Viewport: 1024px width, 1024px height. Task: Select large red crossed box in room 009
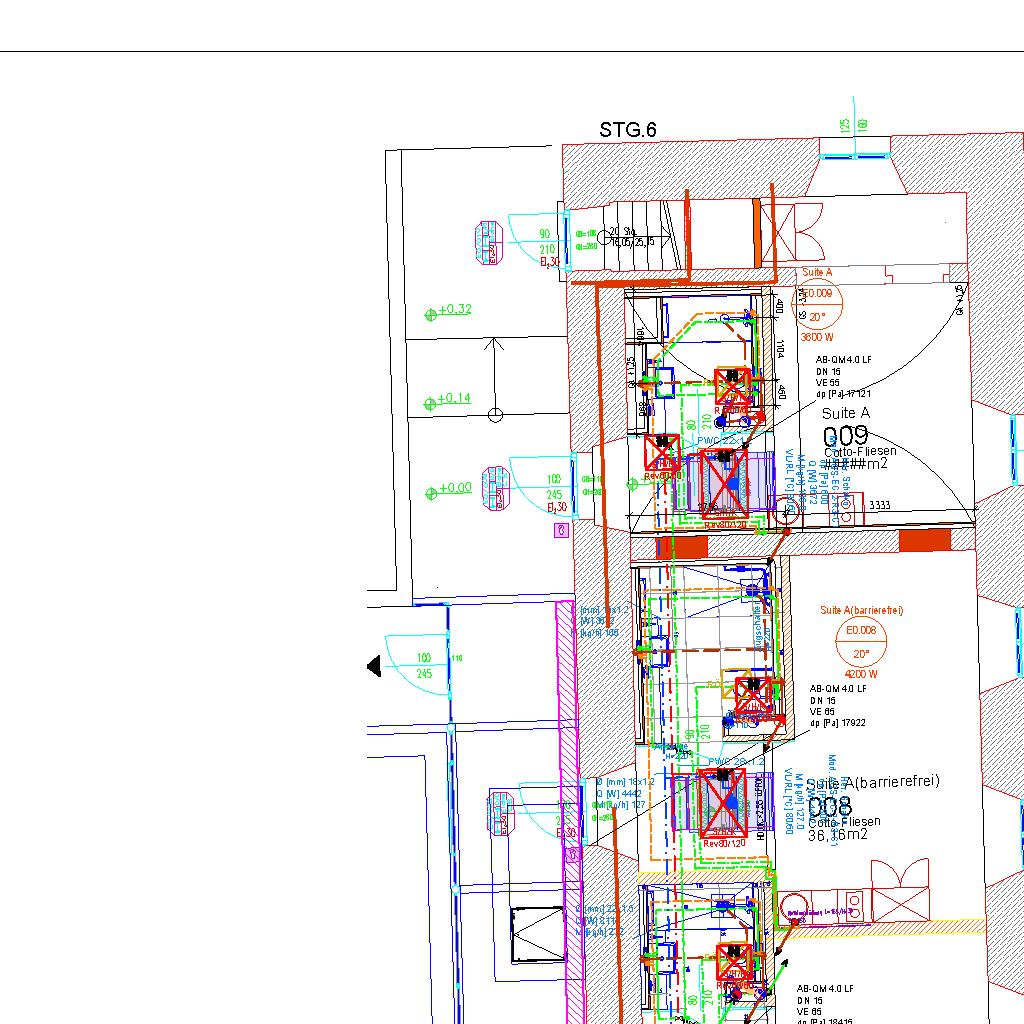724,483
